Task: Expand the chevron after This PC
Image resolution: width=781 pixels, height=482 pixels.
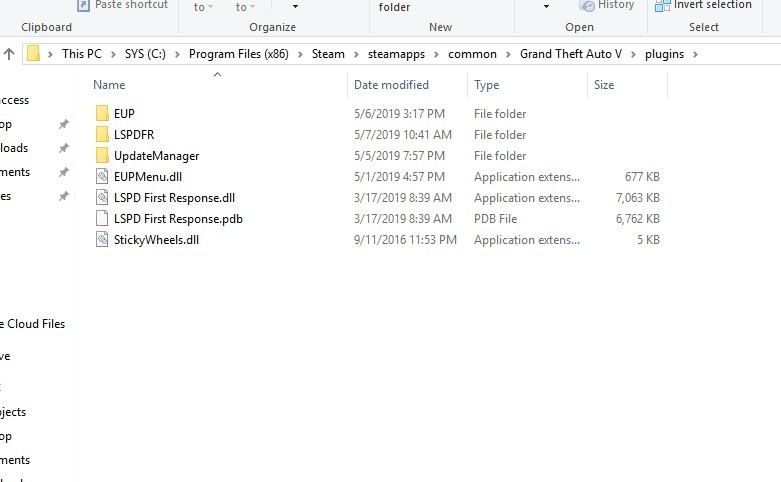Action: pos(113,54)
